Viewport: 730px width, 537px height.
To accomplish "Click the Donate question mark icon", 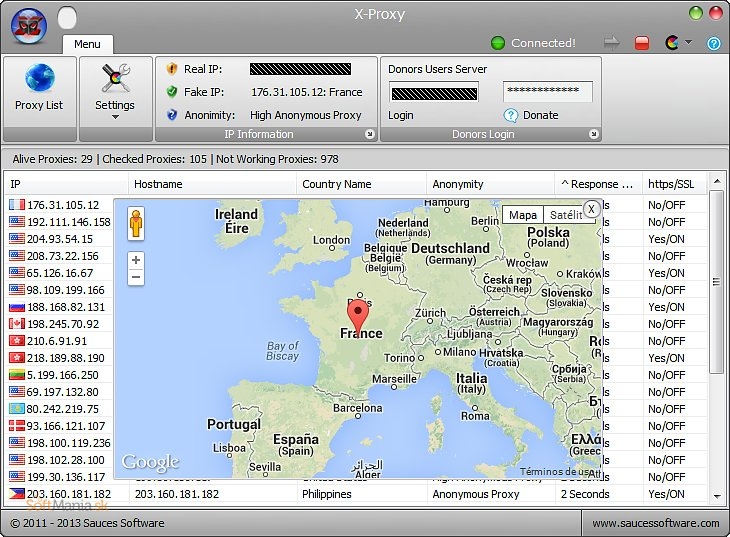I will 511,115.
